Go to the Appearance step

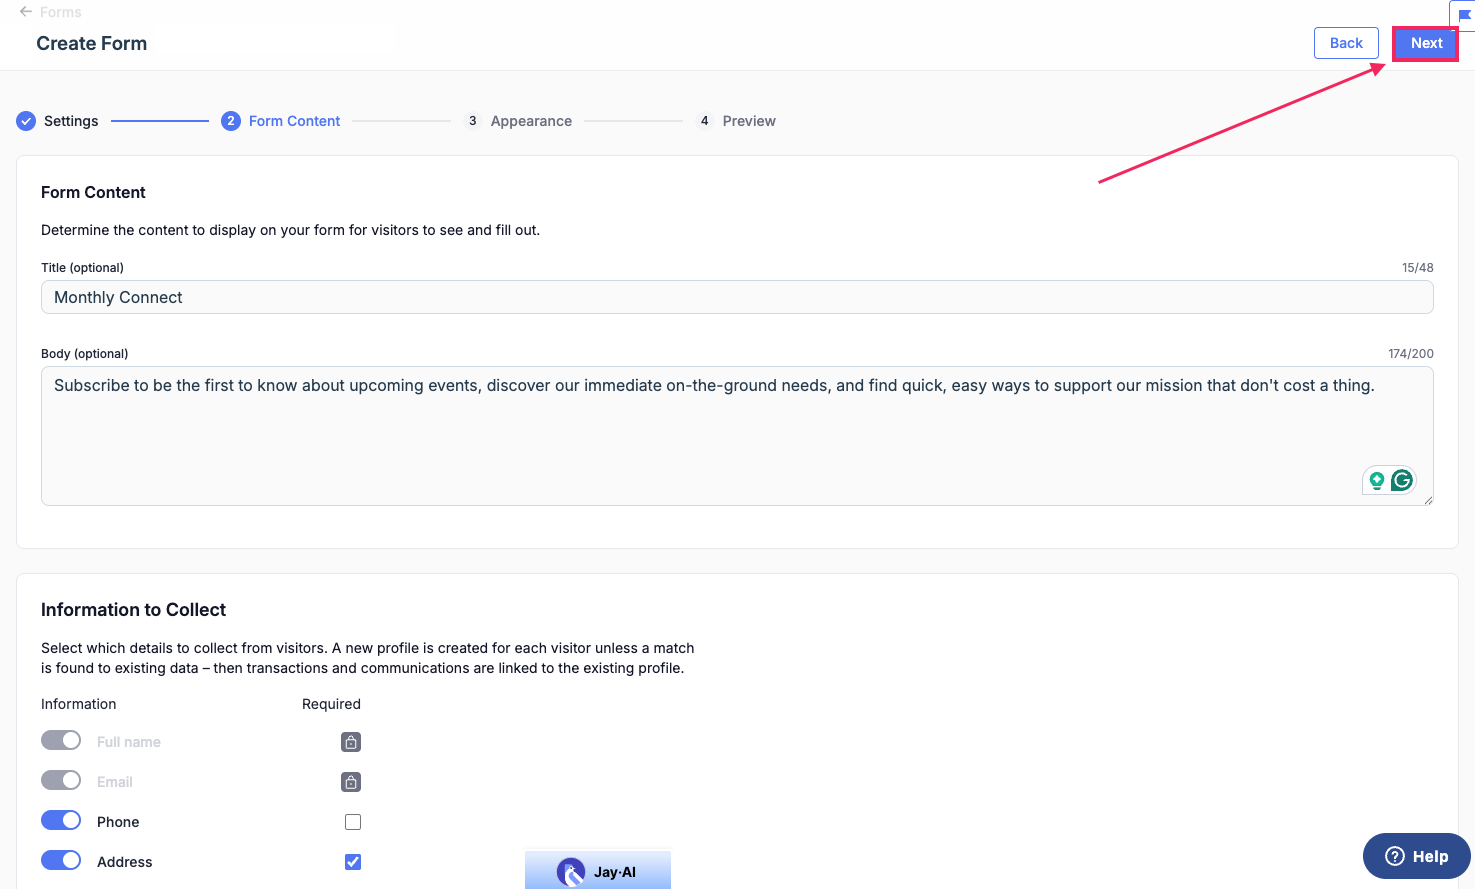531,121
